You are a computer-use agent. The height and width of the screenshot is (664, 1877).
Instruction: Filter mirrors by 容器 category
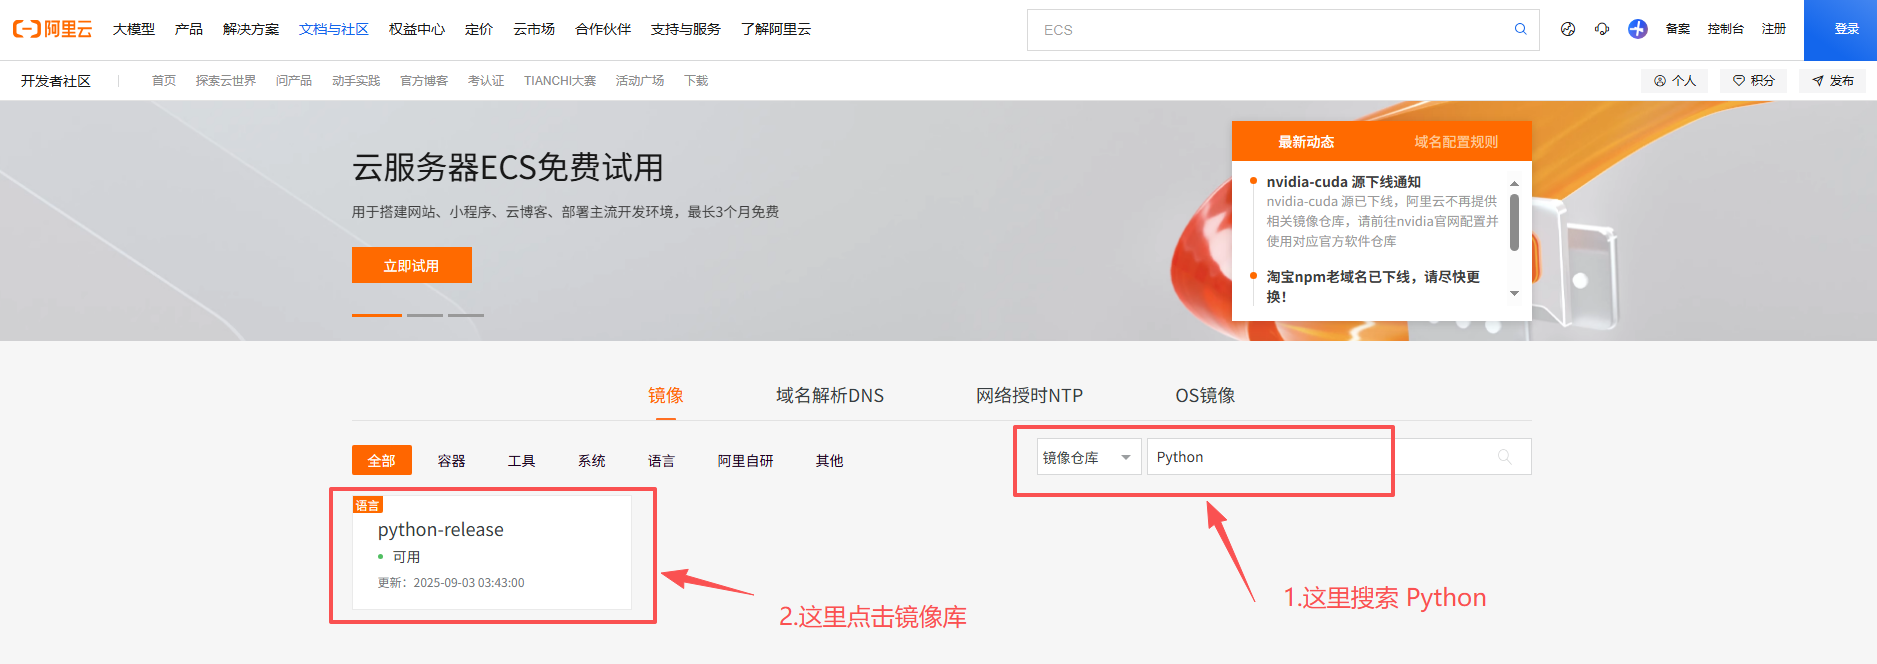(x=451, y=461)
